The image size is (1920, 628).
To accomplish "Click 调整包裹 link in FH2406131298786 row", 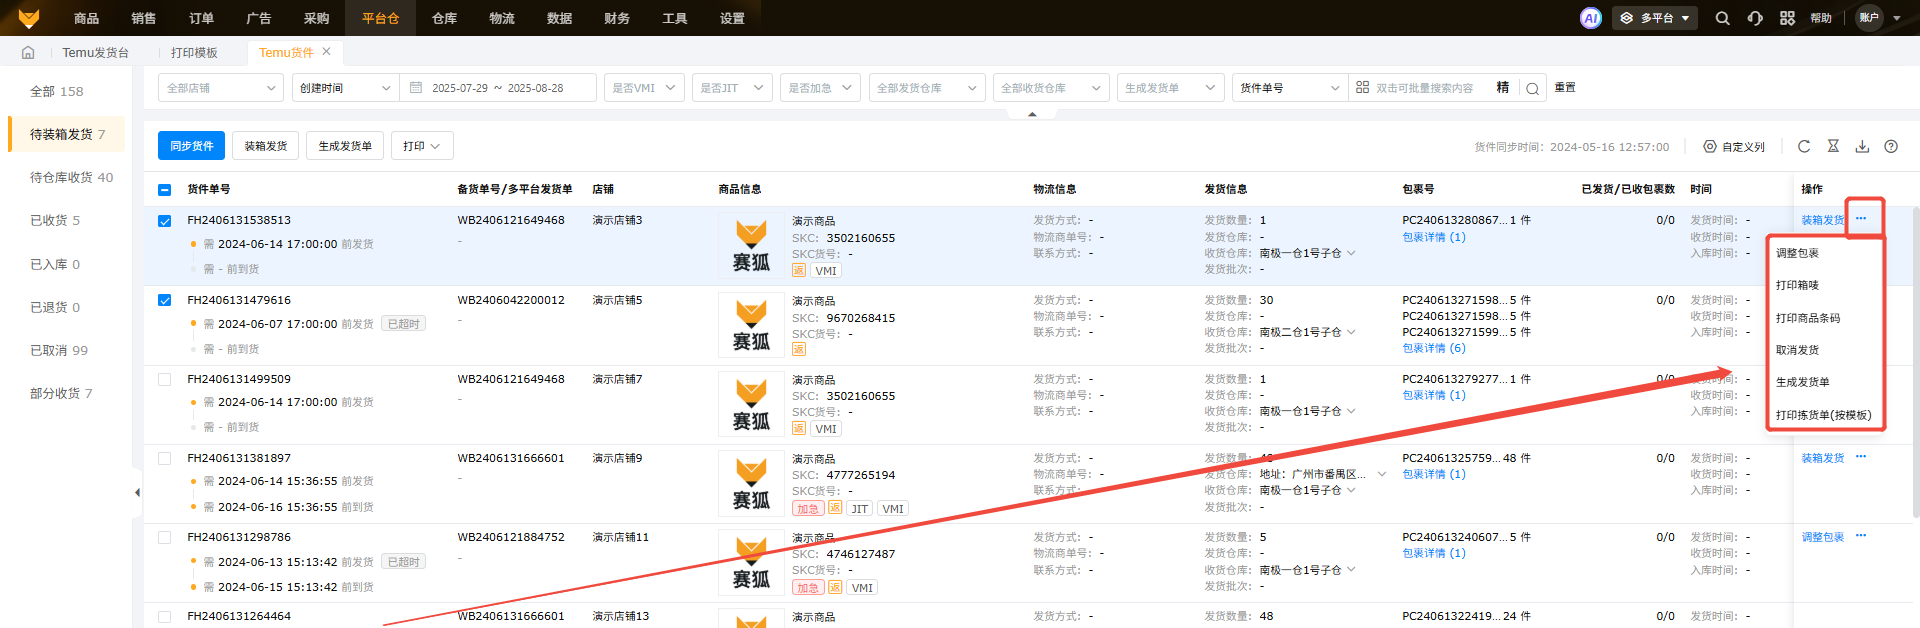I will pos(1823,537).
